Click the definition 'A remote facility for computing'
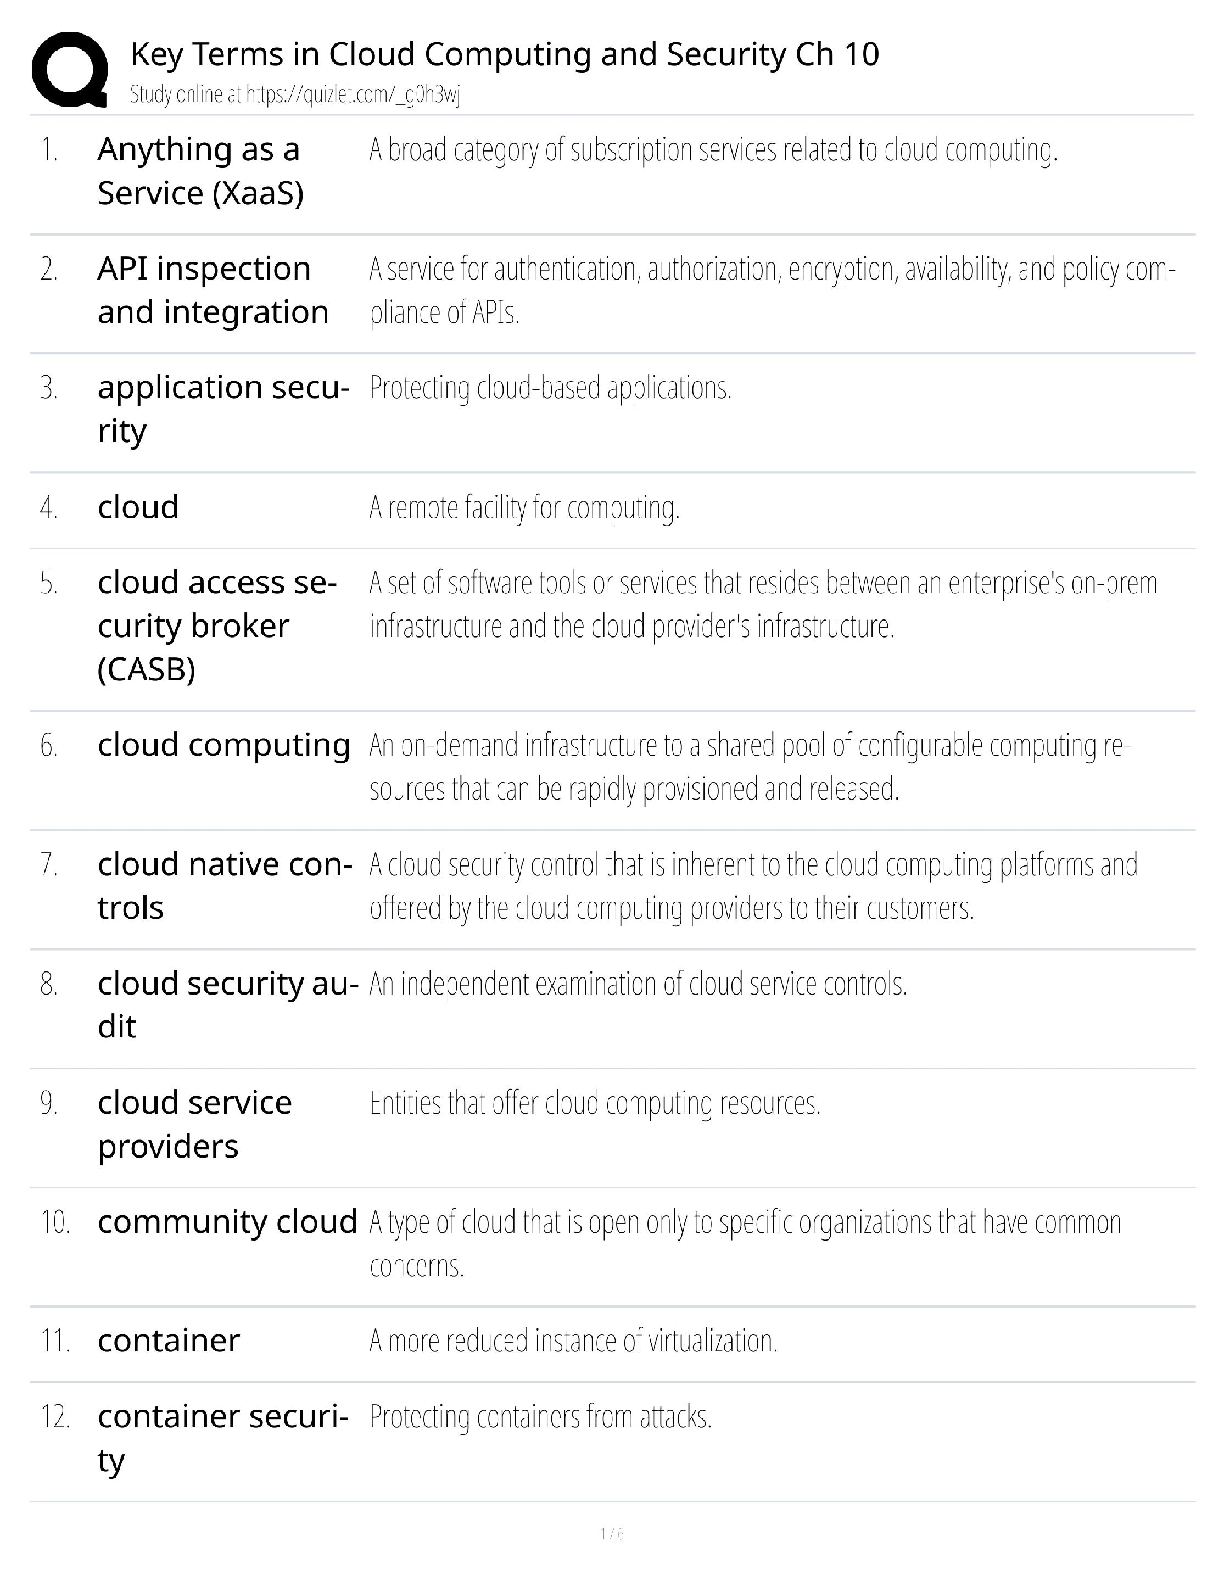Image resolution: width=1224 pixels, height=1584 pixels. point(524,508)
